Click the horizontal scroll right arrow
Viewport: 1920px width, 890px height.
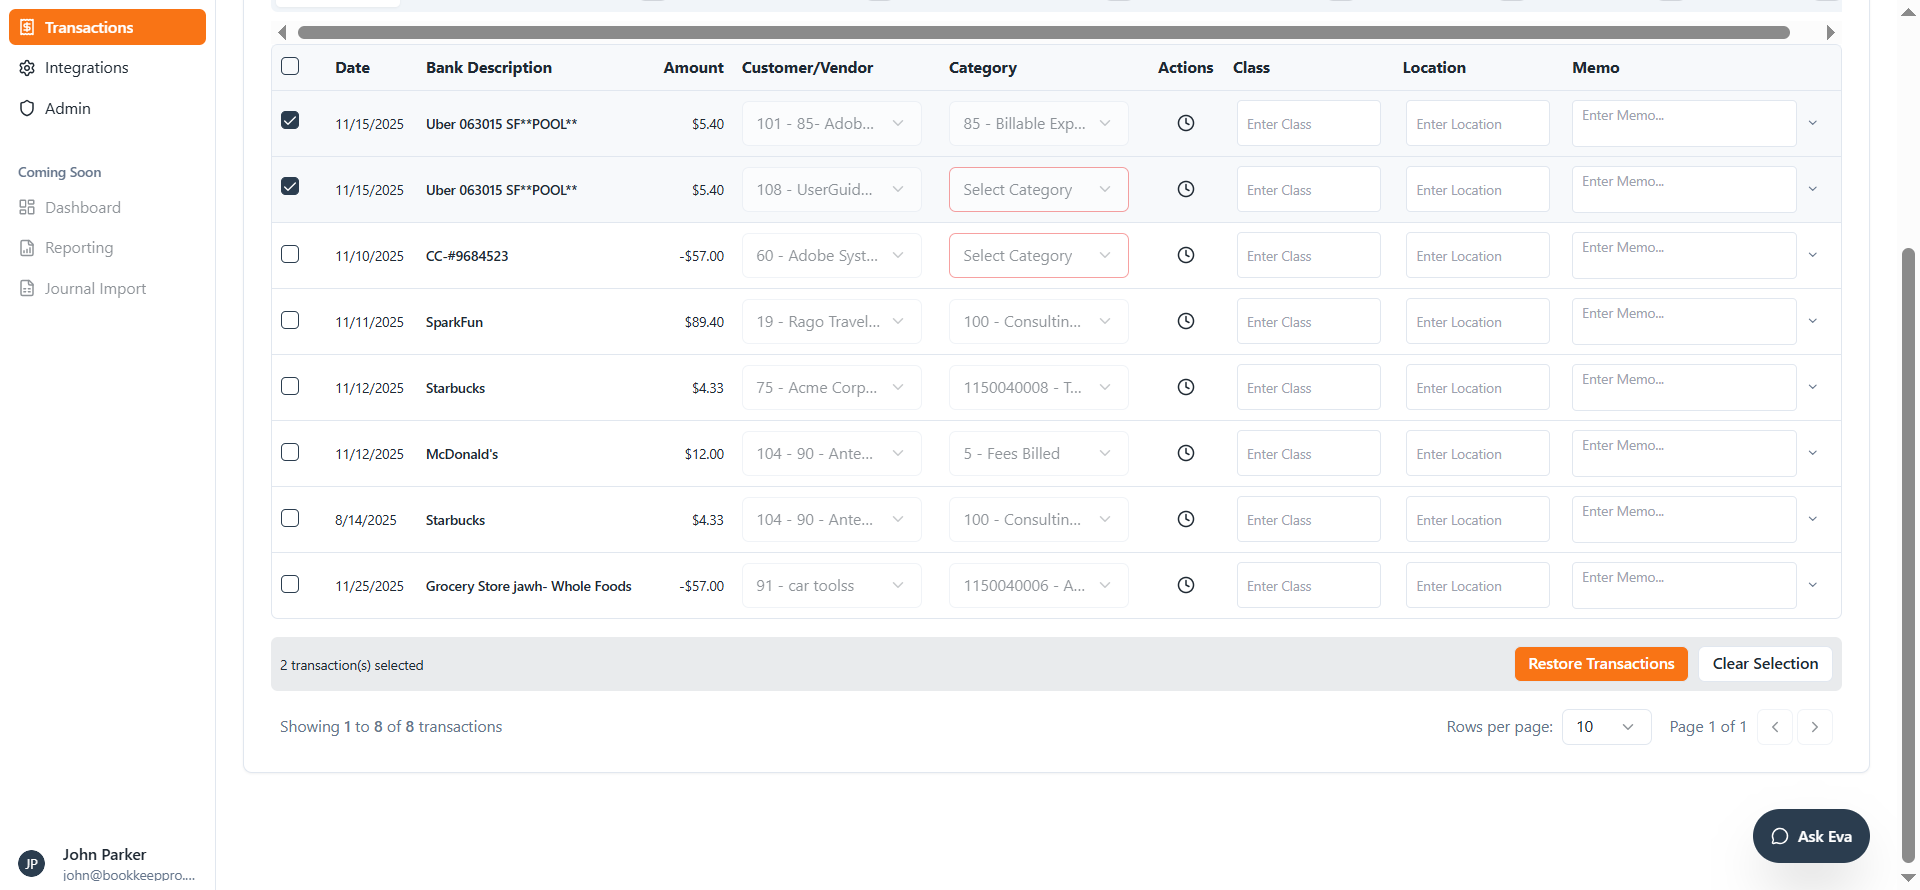click(x=1830, y=32)
